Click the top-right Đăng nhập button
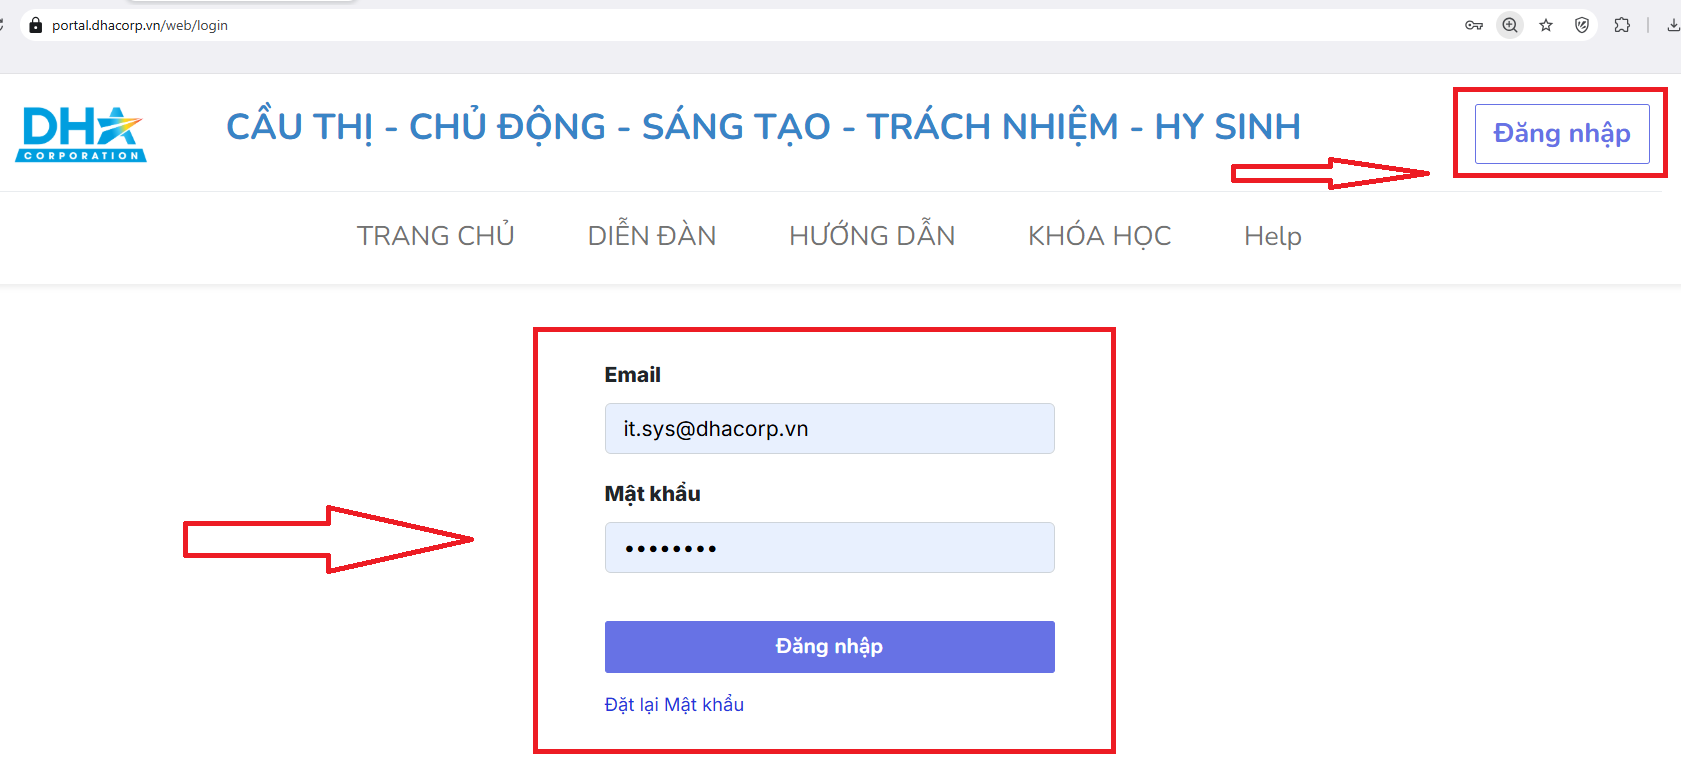1681x778 pixels. click(x=1561, y=134)
